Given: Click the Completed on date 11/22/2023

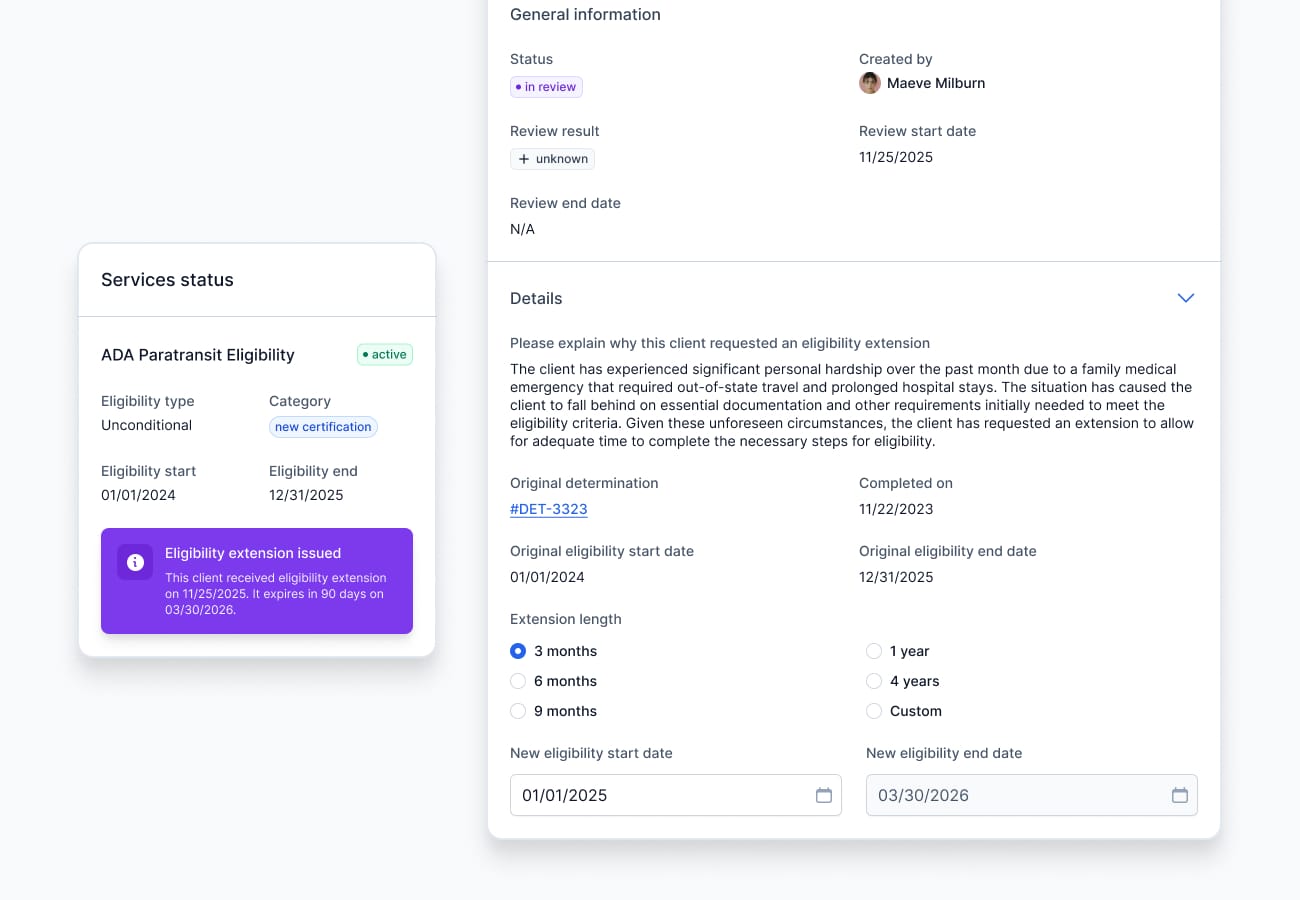Looking at the screenshot, I should (x=896, y=509).
